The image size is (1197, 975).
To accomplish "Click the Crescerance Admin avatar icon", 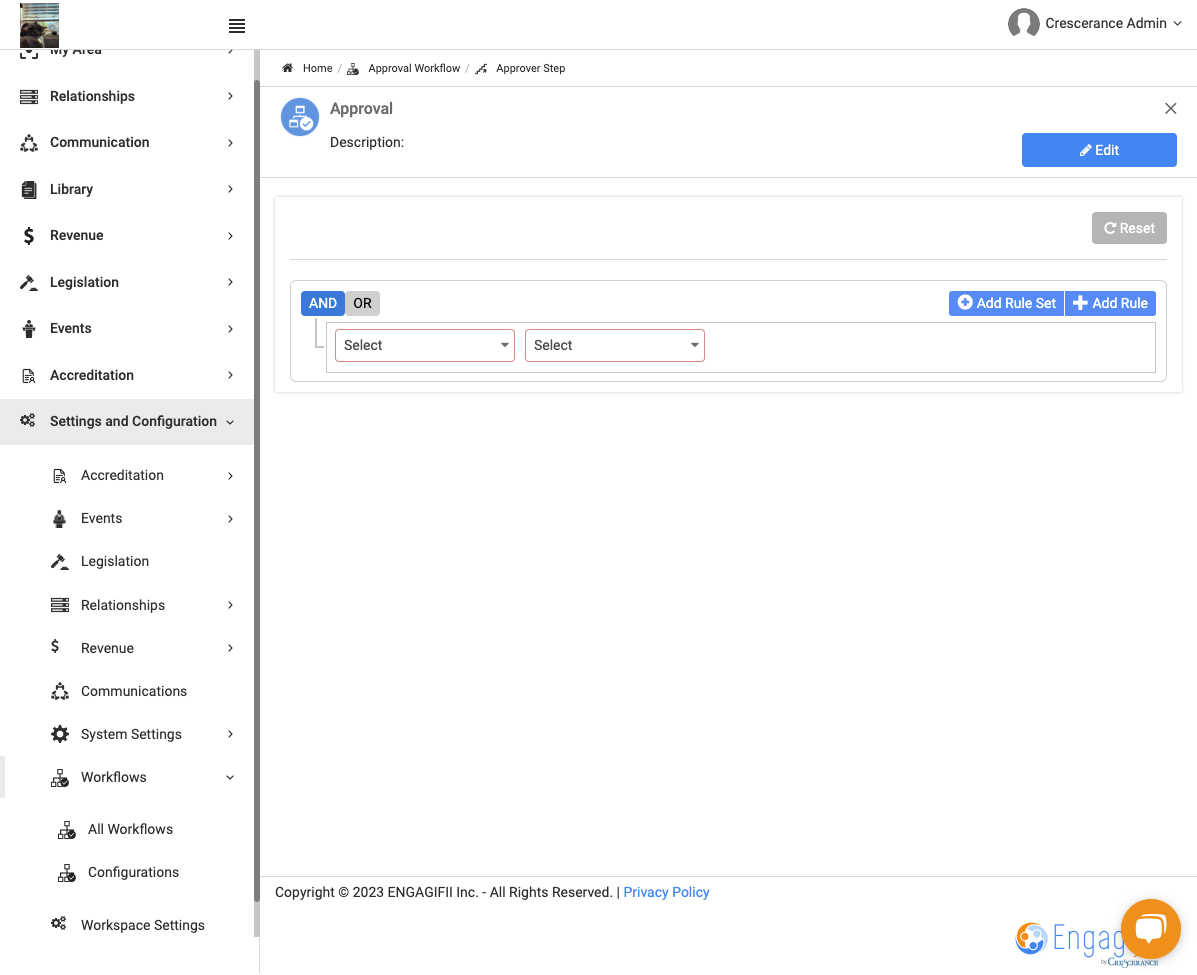I will coord(1024,23).
